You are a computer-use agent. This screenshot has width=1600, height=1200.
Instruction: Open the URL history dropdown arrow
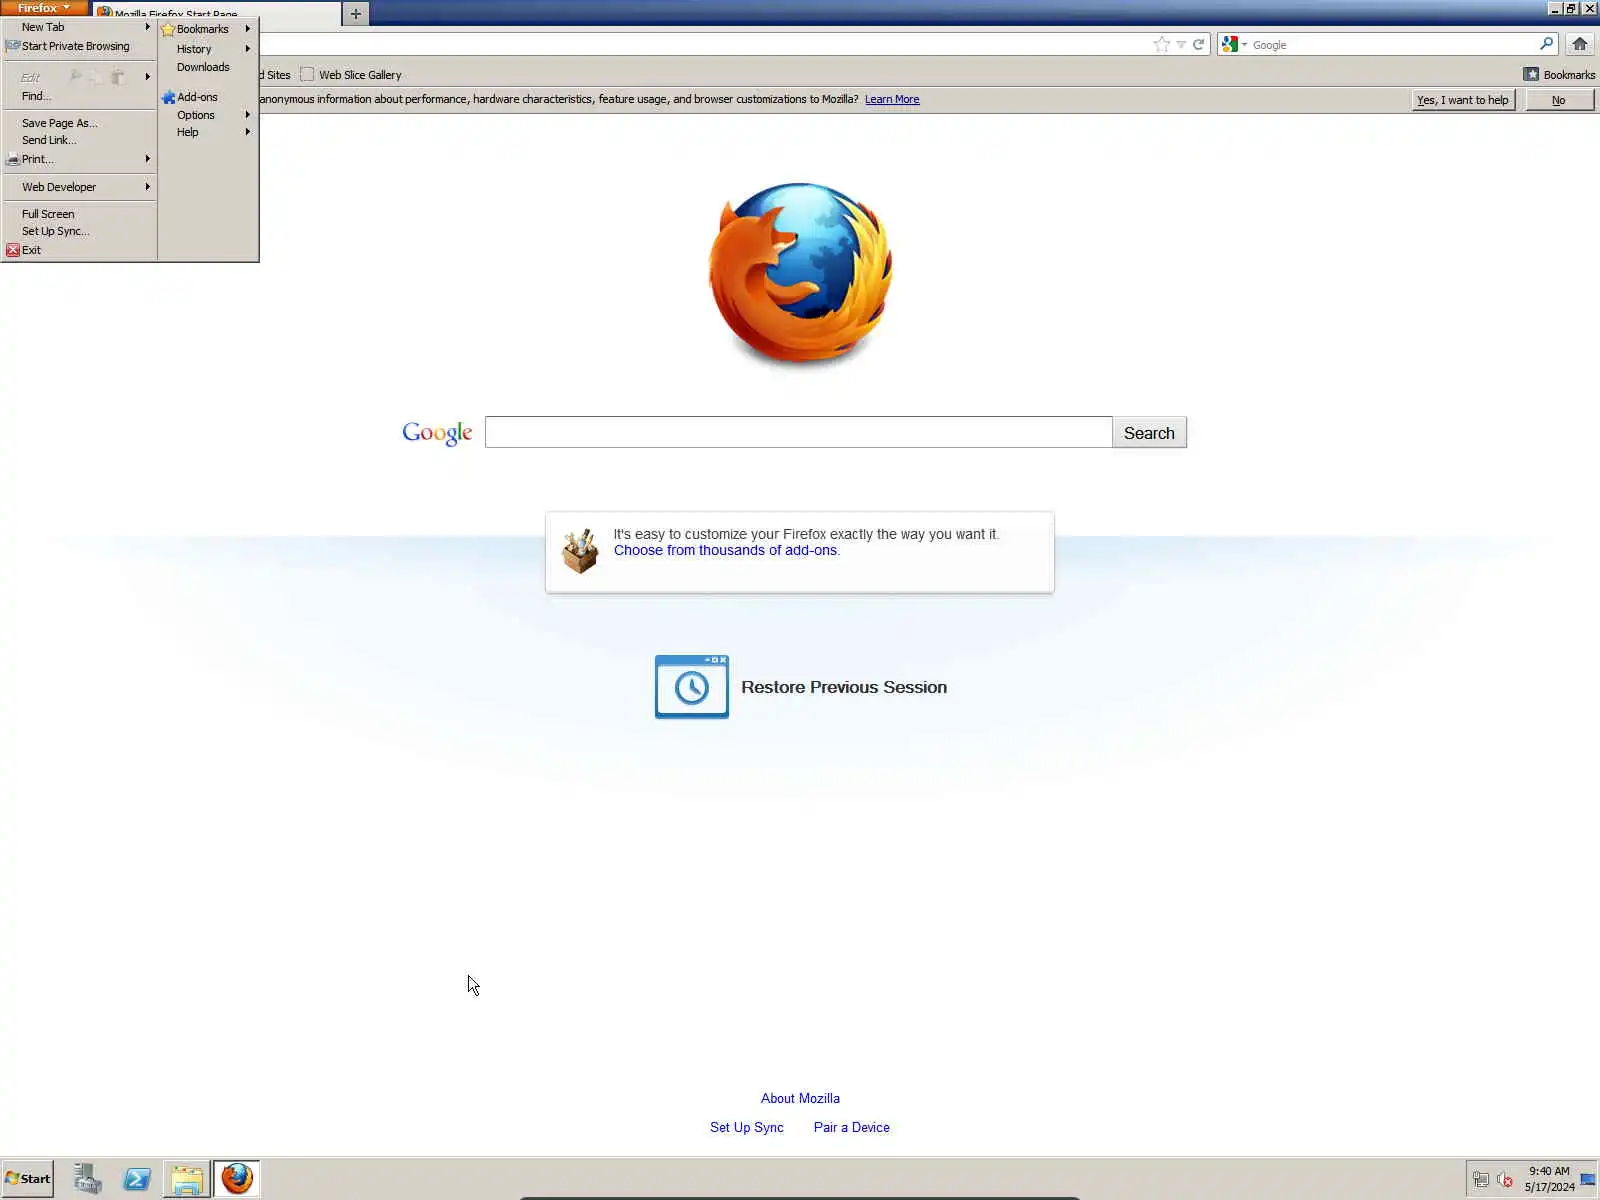[x=1181, y=44]
